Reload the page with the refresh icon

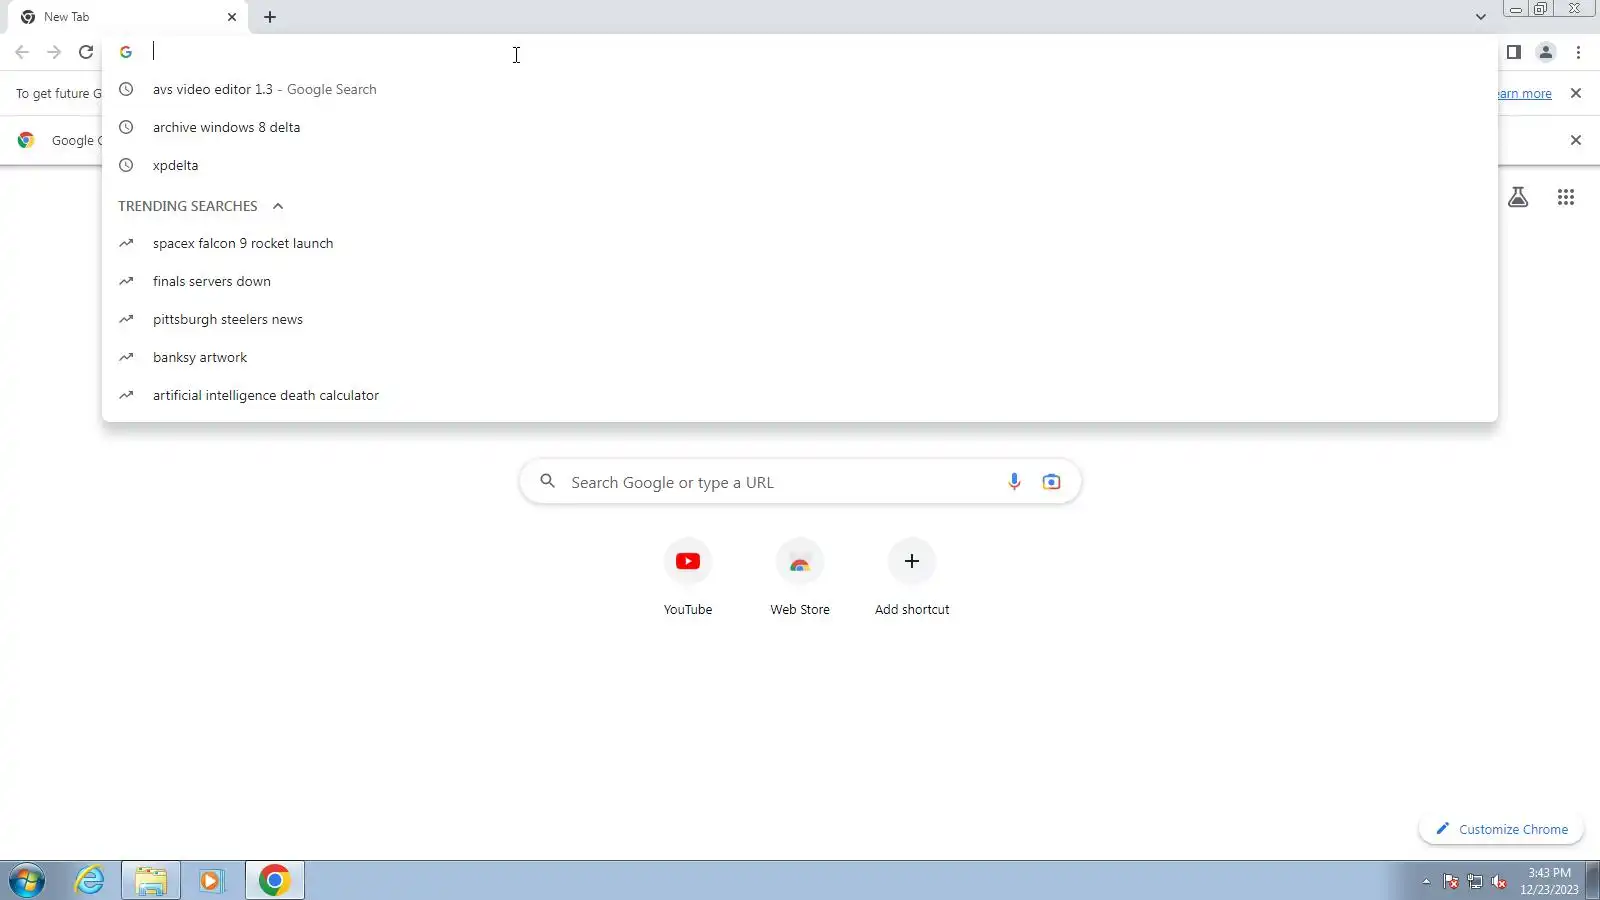pos(86,52)
